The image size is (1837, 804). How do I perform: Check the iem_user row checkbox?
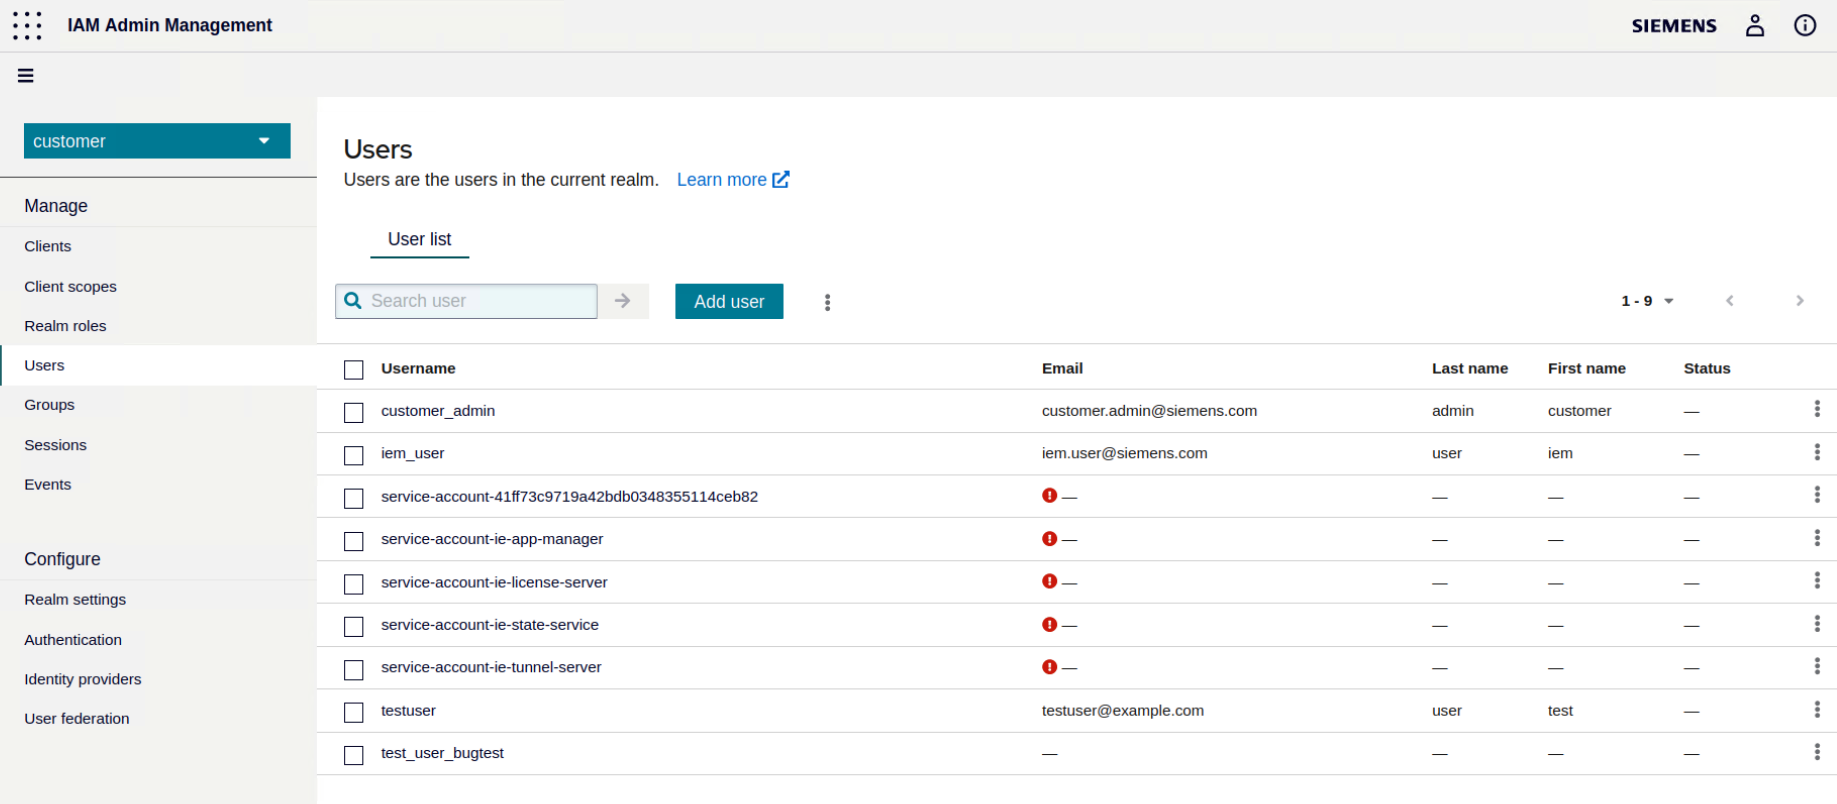click(354, 455)
